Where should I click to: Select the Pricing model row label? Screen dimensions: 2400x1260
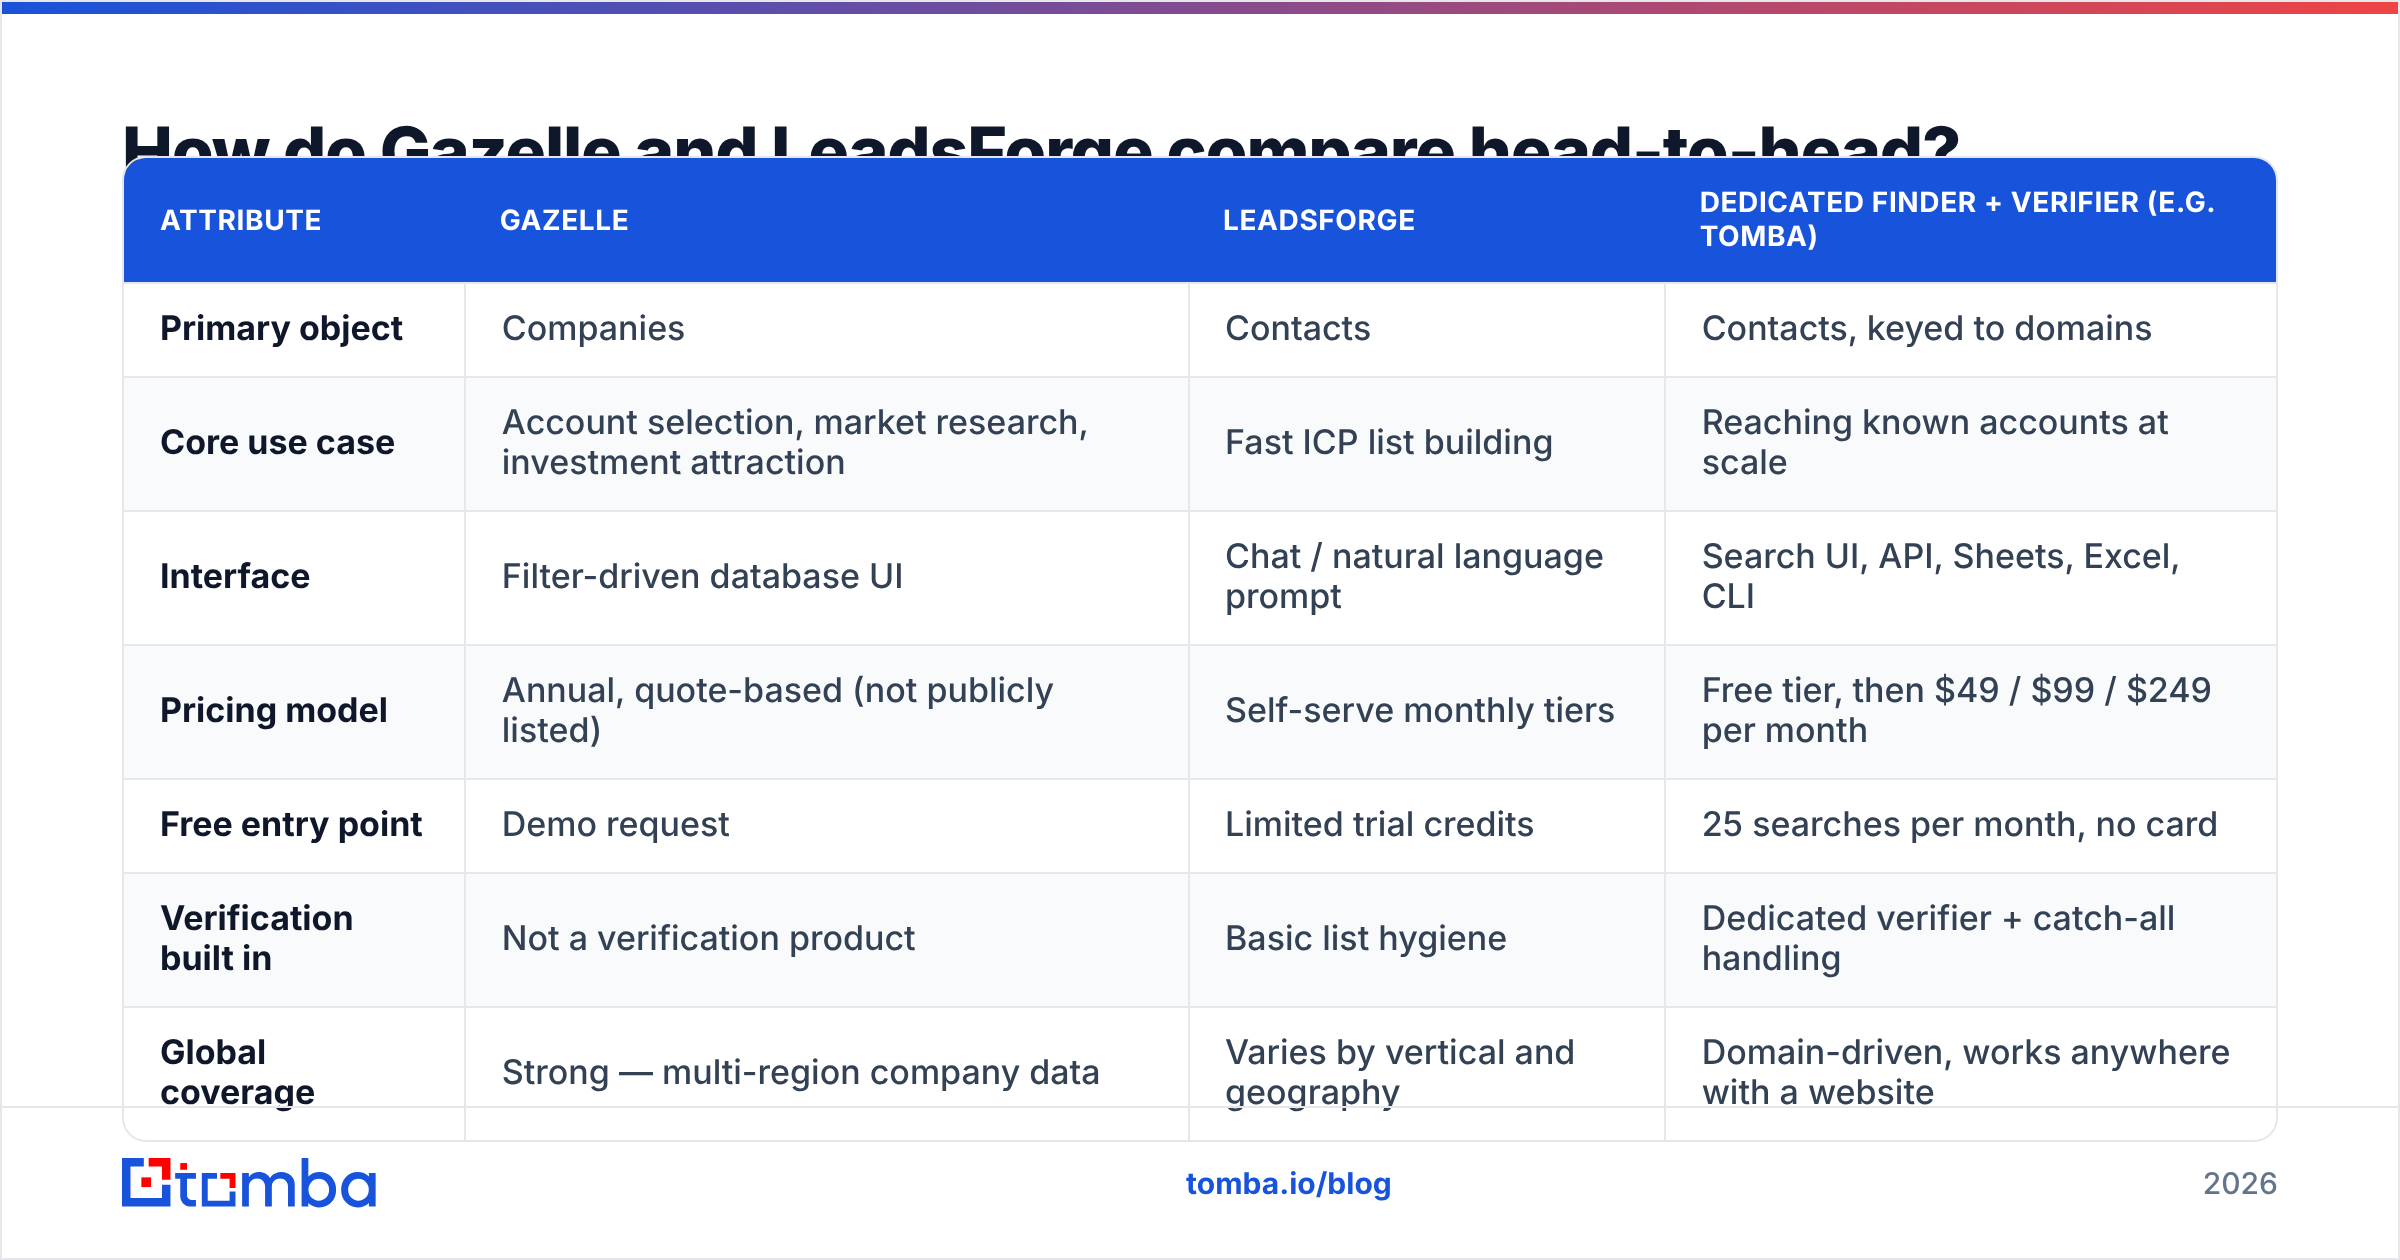[x=273, y=711]
